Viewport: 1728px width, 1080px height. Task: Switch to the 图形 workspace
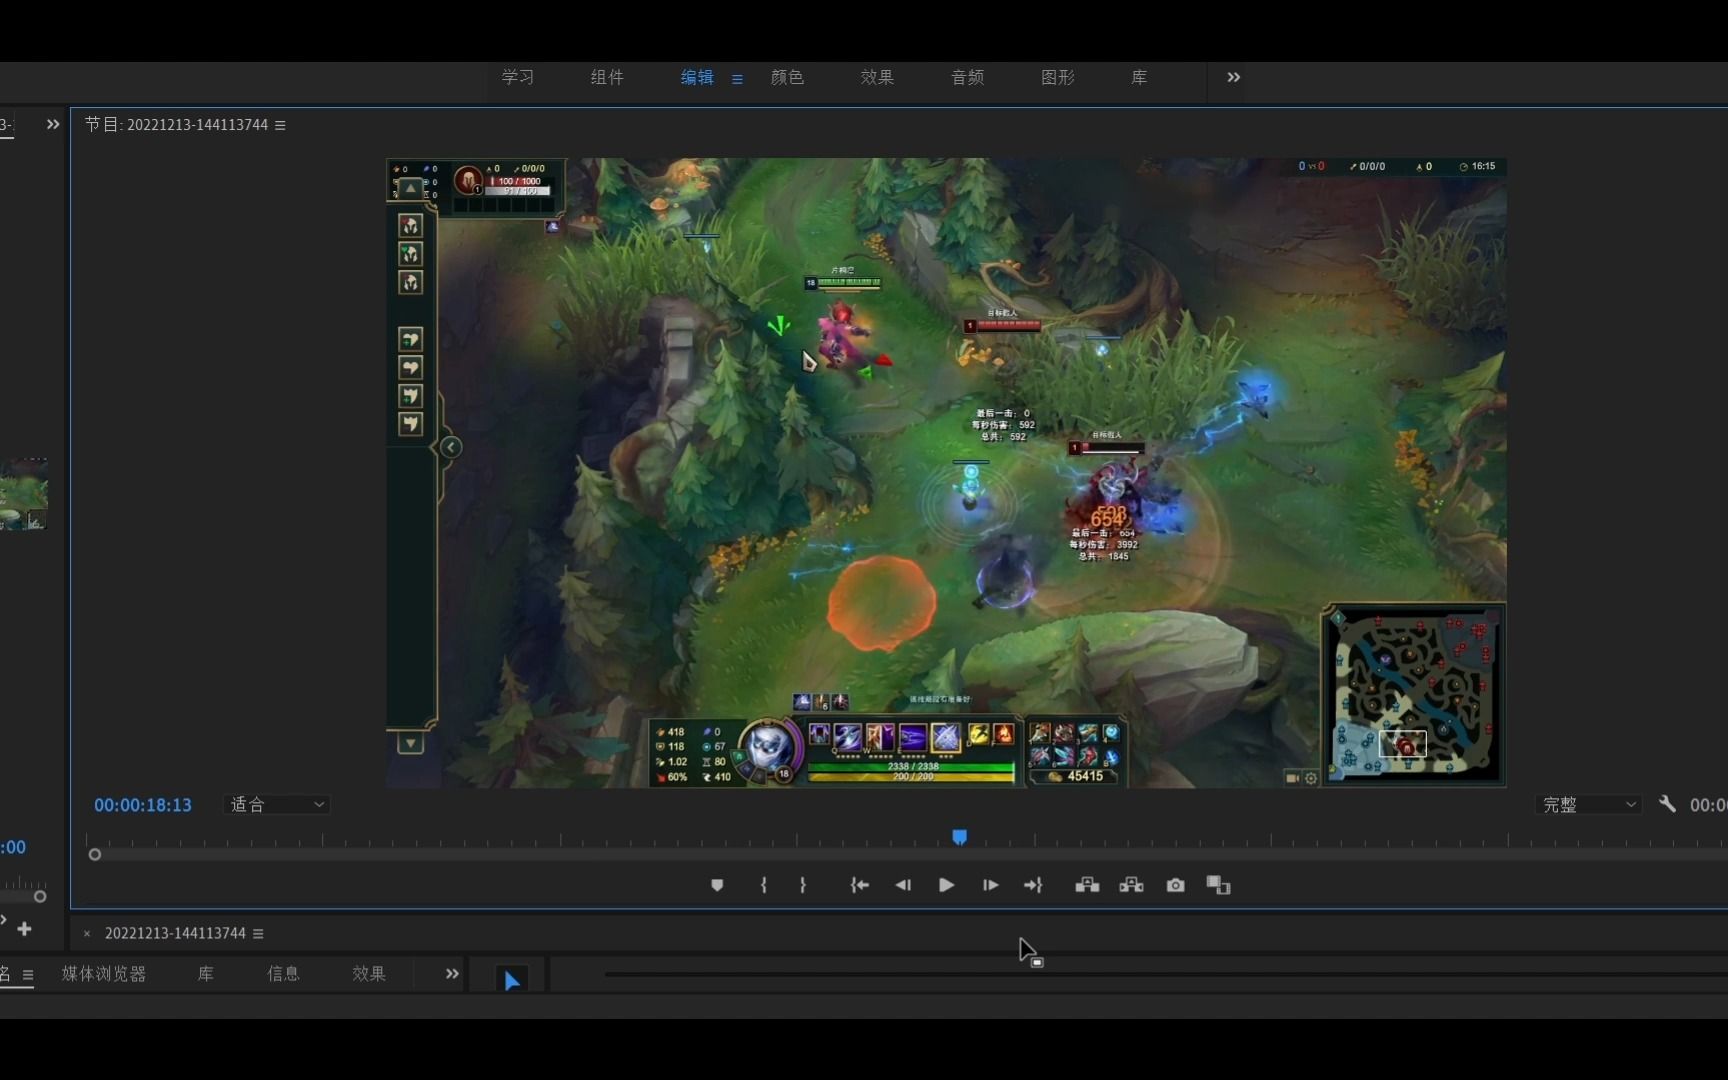click(x=1058, y=77)
